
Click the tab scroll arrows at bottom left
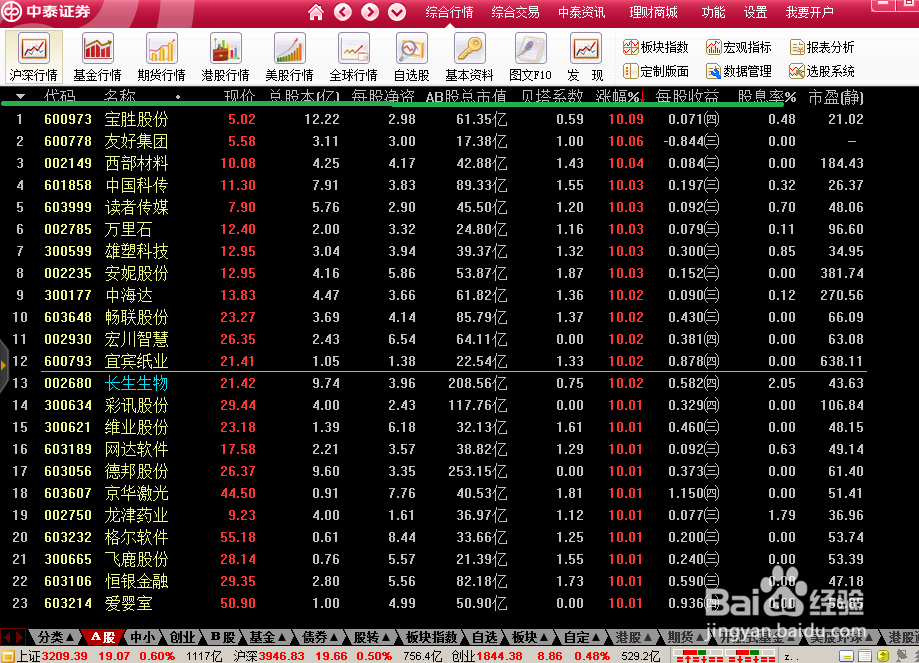click(x=12, y=637)
